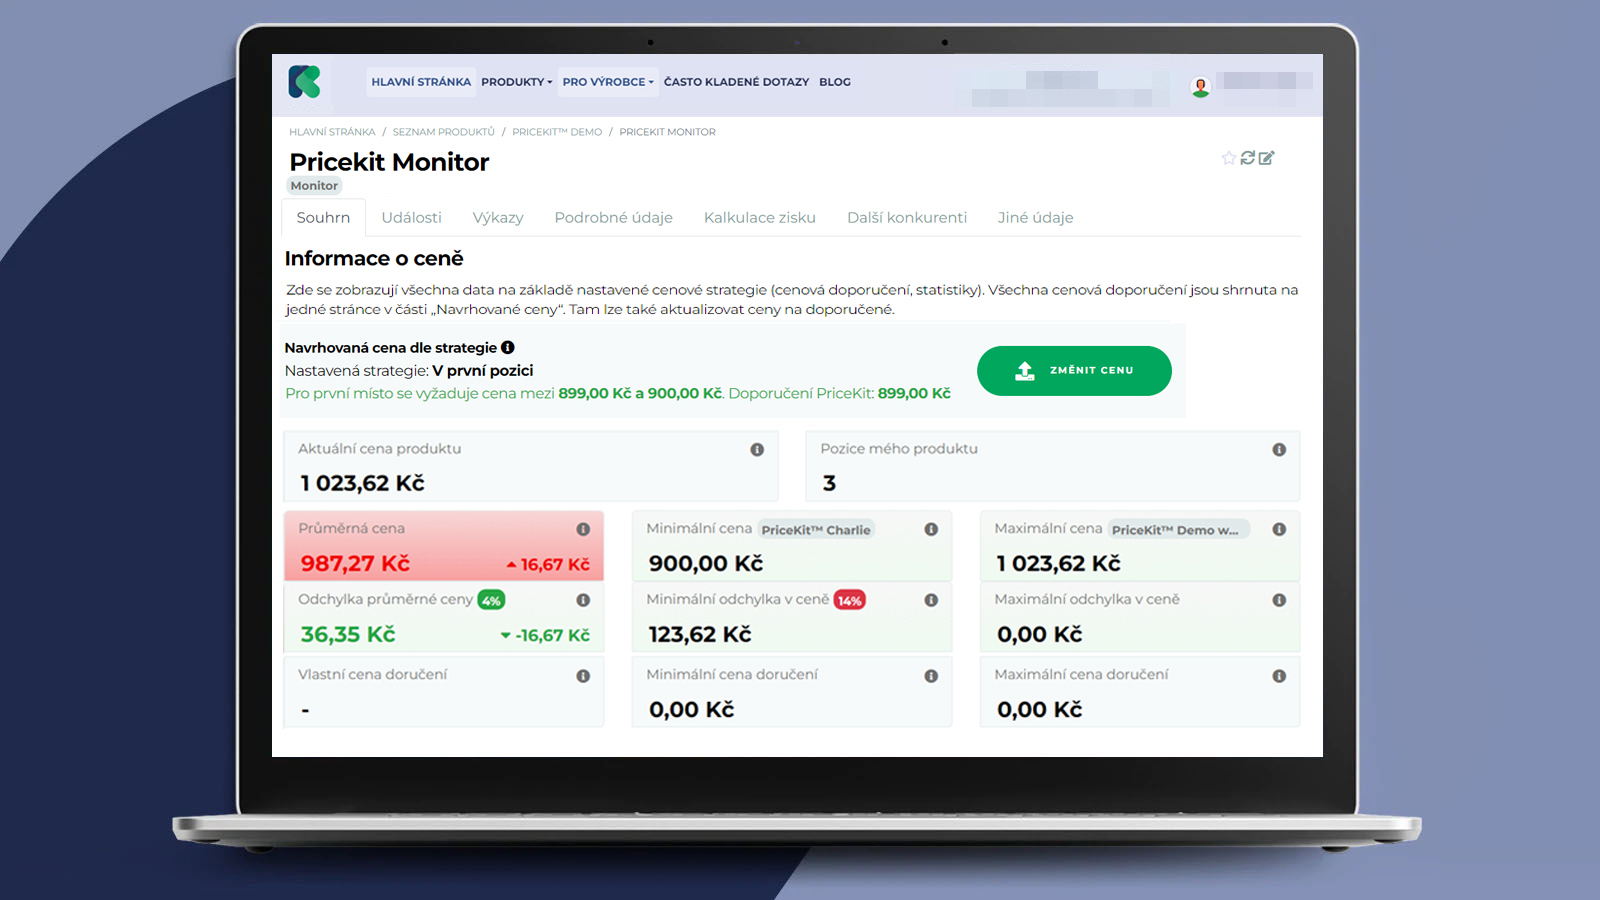This screenshot has height=900, width=1600.
Task: Switch to the Události tab
Action: click(x=411, y=218)
